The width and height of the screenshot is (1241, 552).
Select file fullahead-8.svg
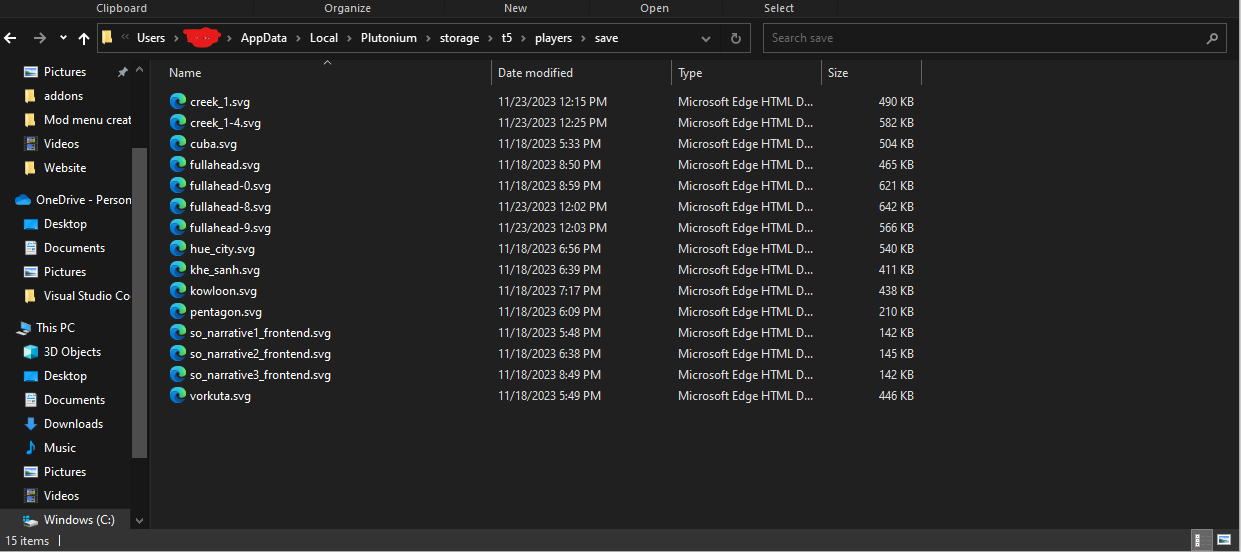[230, 206]
